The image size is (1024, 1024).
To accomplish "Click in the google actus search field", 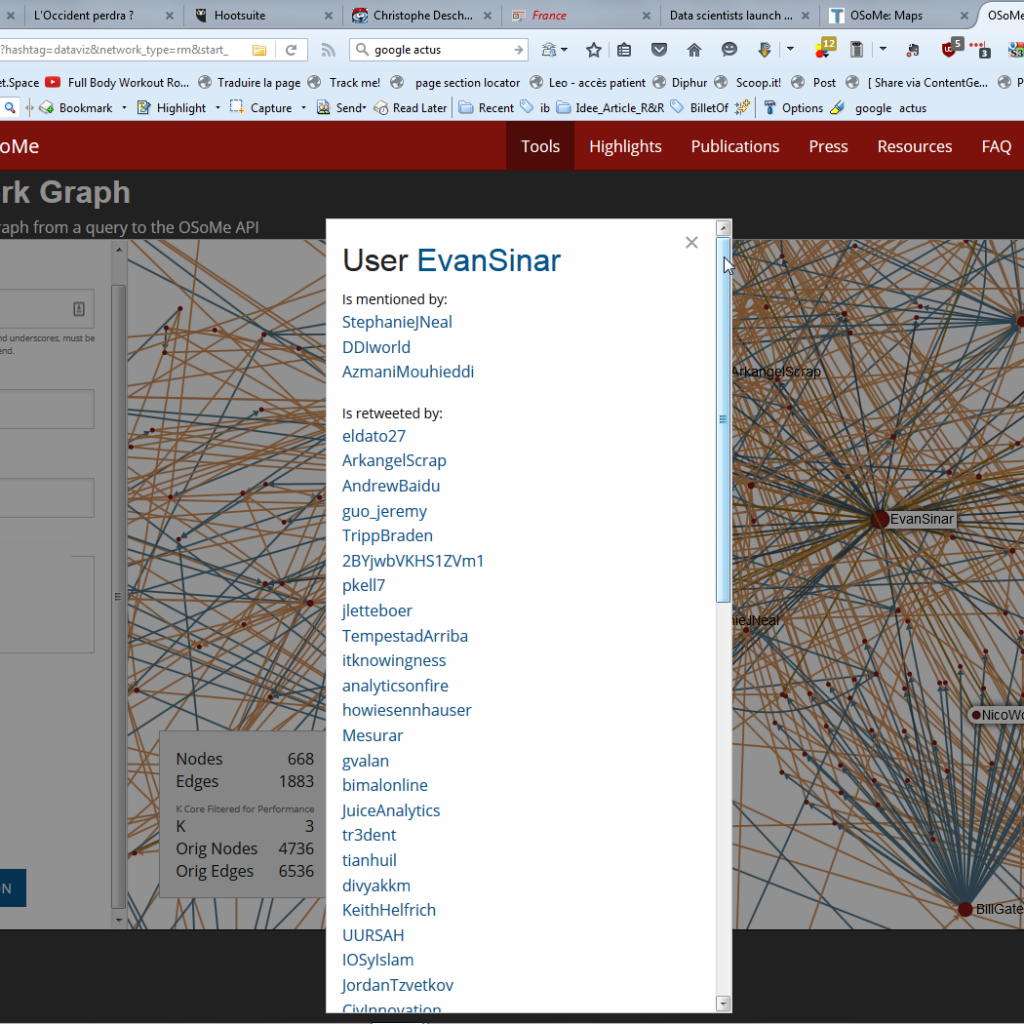I will click(x=440, y=50).
